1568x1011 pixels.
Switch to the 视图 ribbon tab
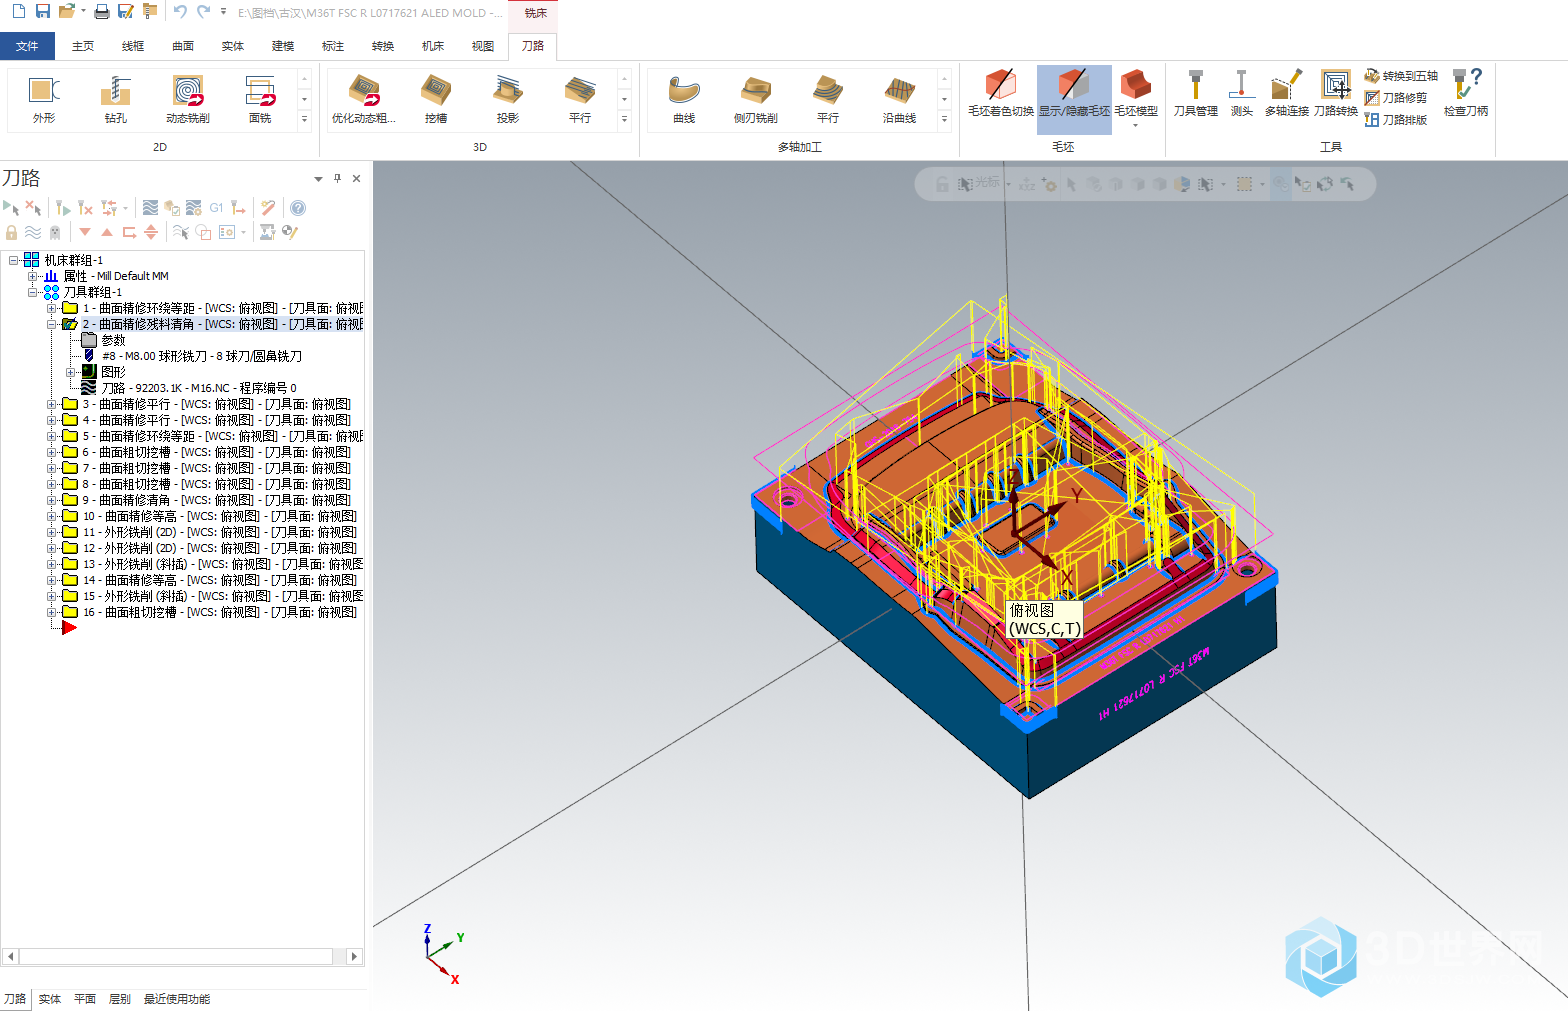483,46
